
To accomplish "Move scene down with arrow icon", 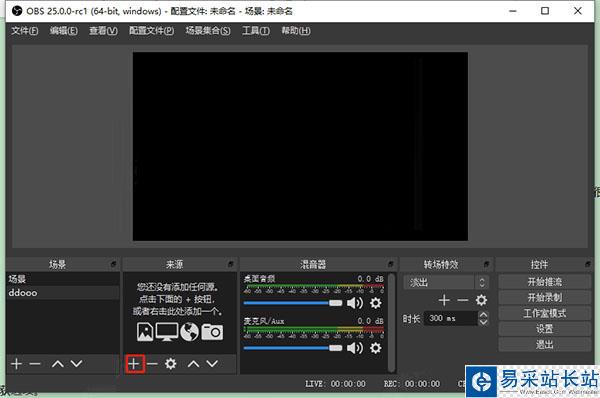I will point(76,364).
